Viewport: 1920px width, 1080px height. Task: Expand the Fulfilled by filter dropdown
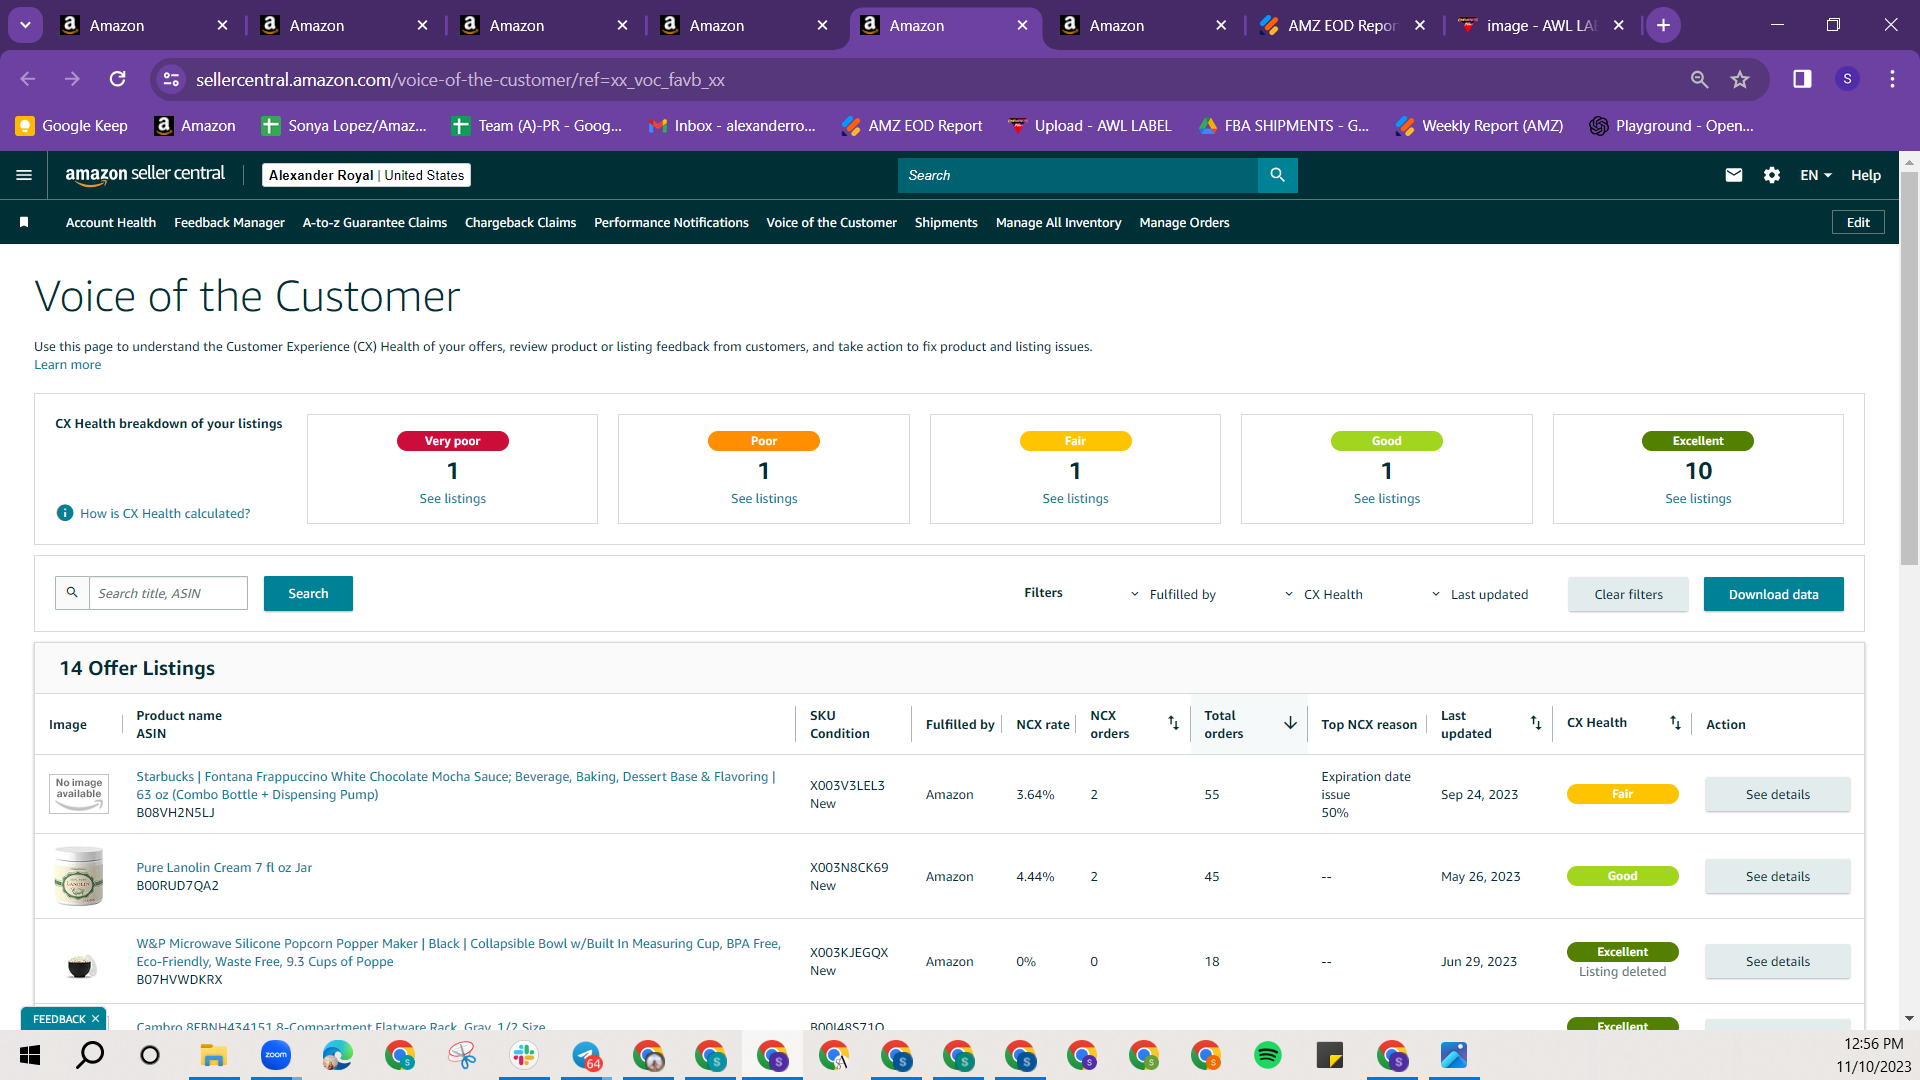point(1174,594)
